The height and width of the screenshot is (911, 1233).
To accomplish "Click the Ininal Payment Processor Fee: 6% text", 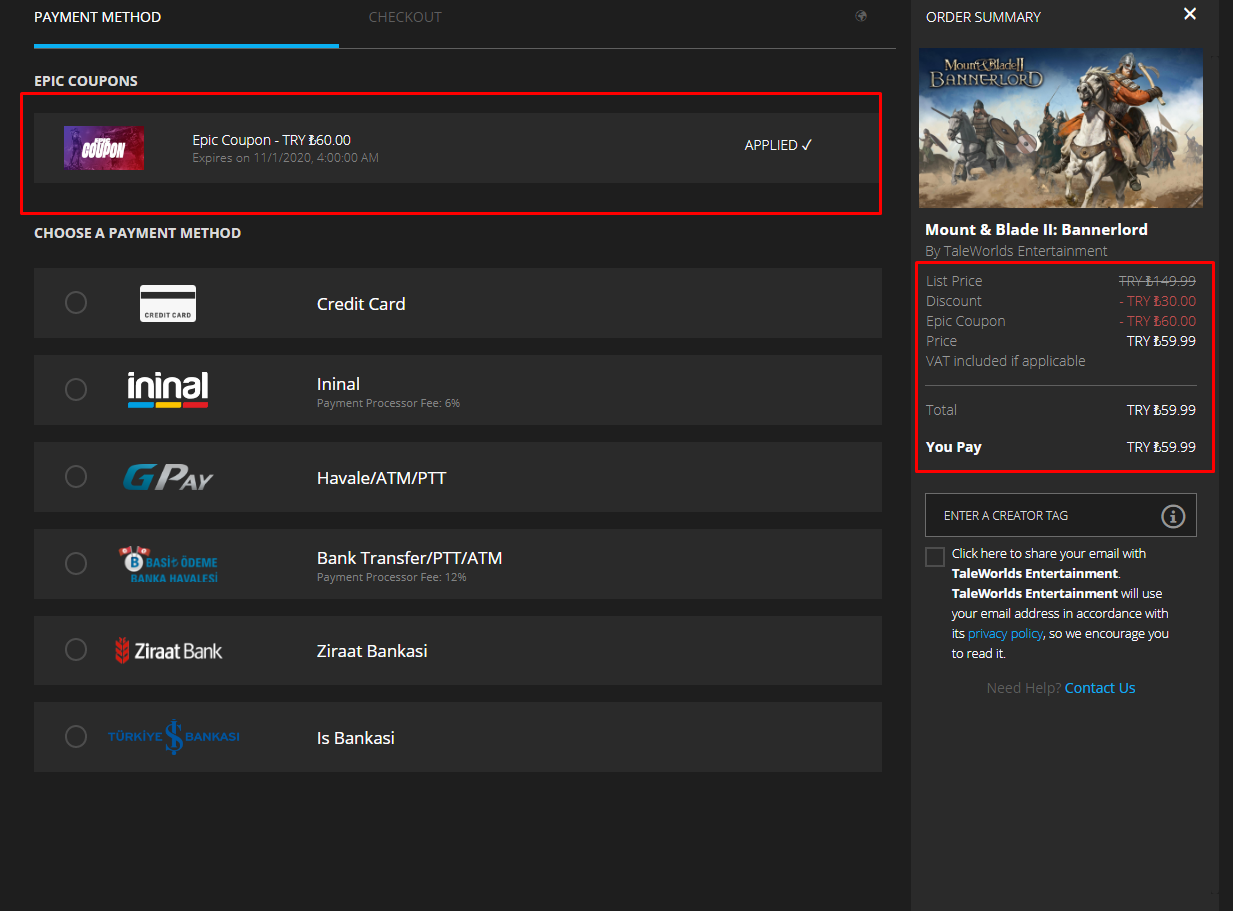I will 388,403.
